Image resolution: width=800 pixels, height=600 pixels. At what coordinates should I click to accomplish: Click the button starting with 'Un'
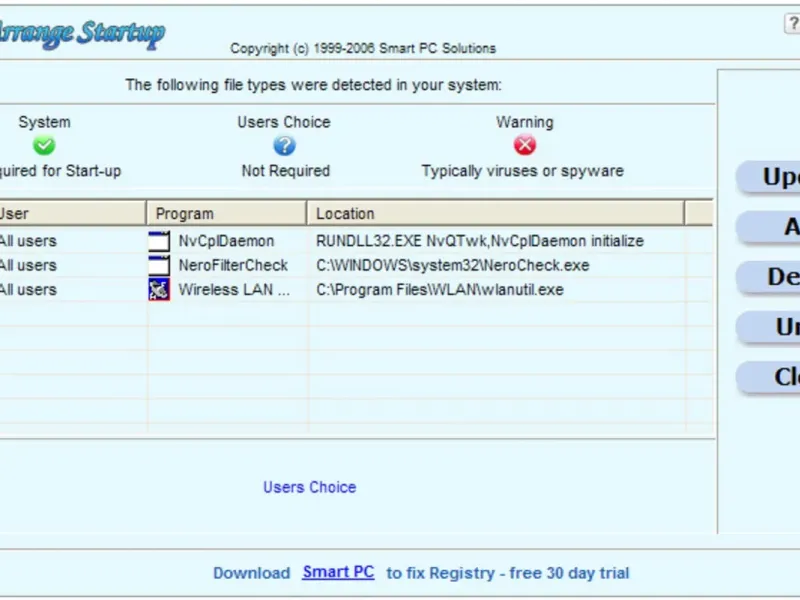click(x=768, y=327)
